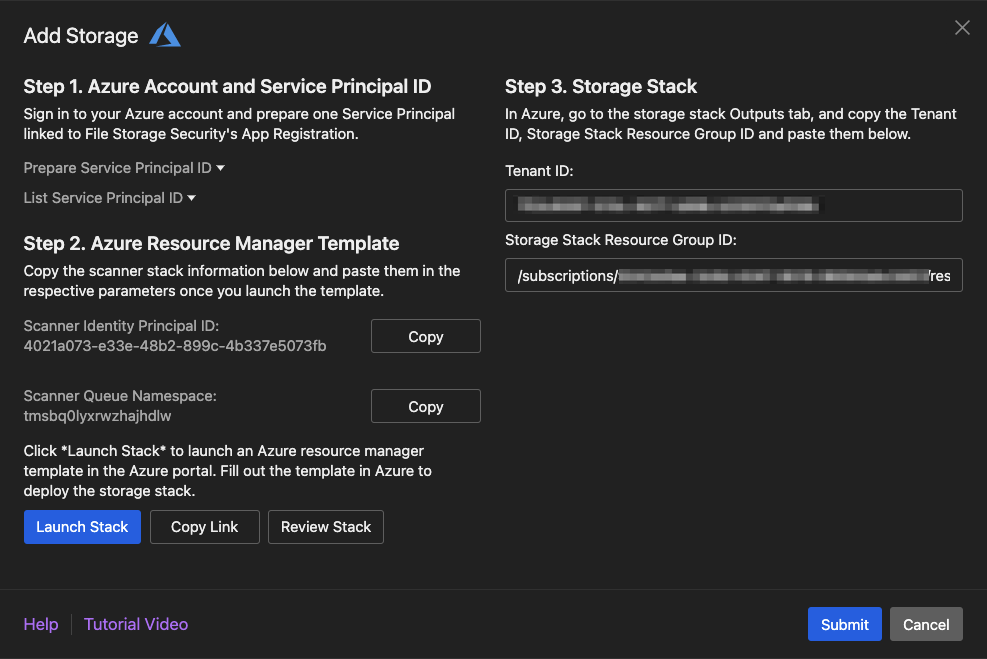Expand the Prepare Service Principal ID section
Viewport: 987px width, 659px height.
click(x=124, y=168)
